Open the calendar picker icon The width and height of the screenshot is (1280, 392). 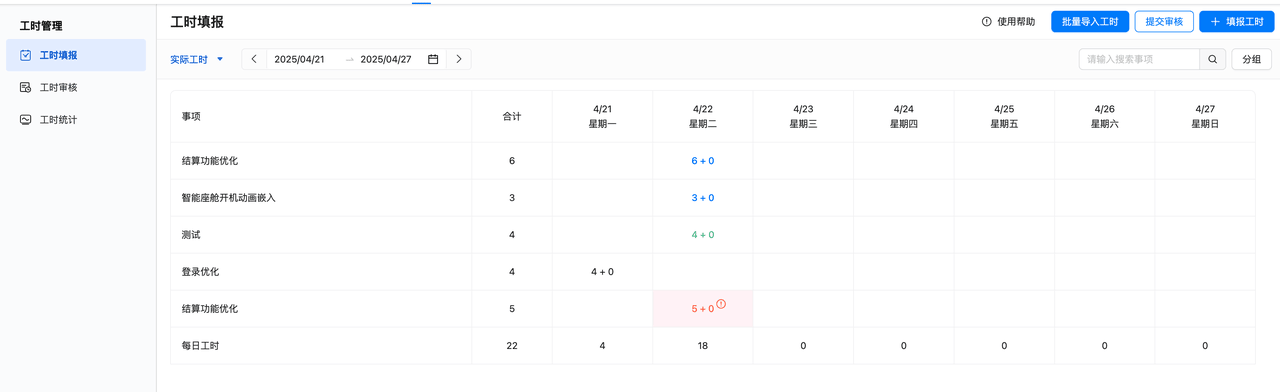click(433, 60)
